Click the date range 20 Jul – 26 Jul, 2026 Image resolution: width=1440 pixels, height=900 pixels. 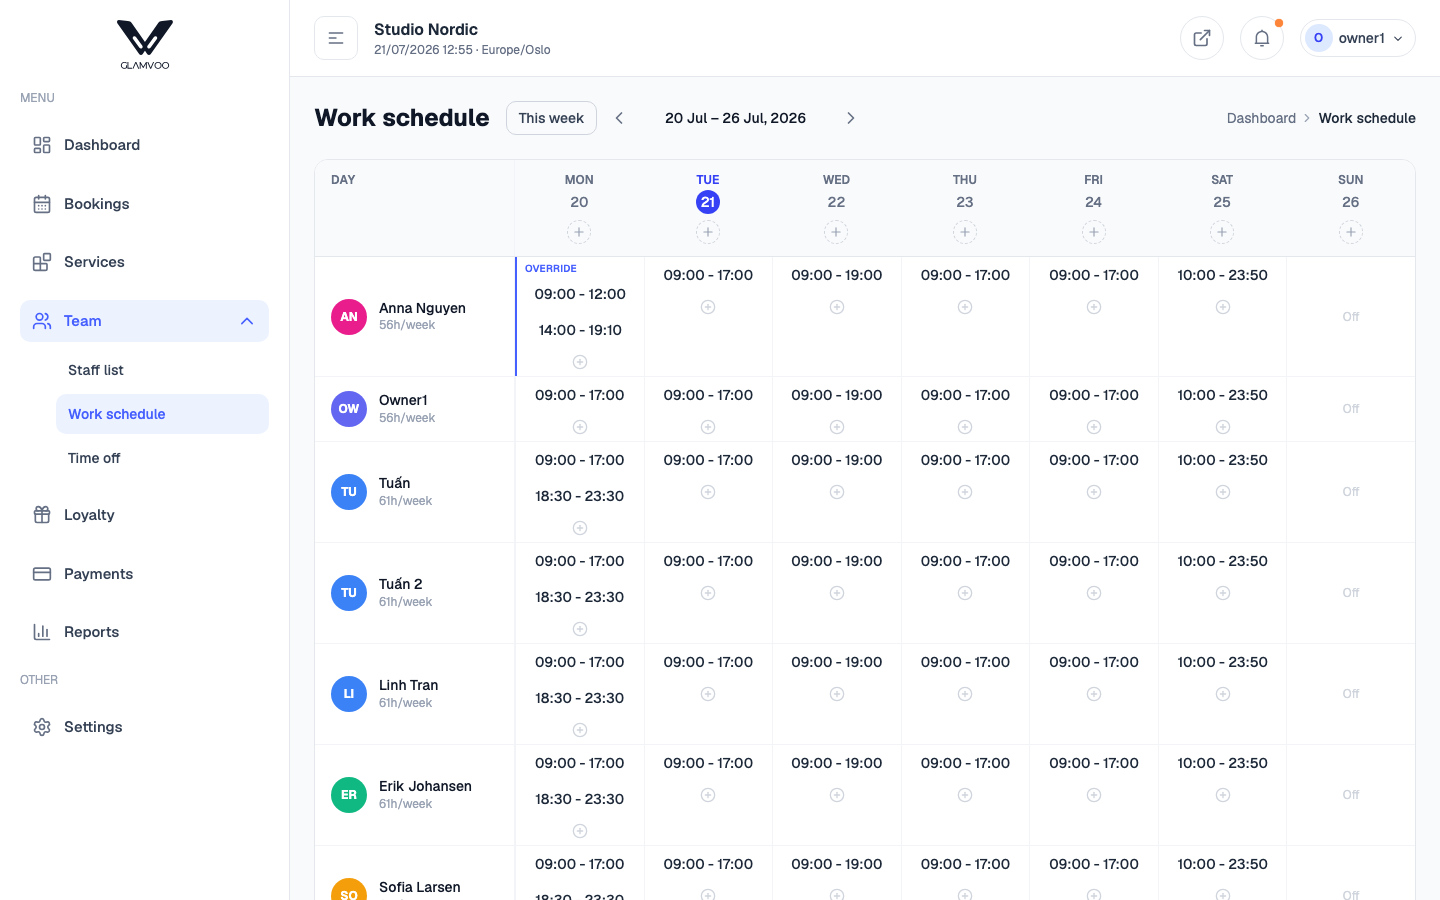click(735, 118)
